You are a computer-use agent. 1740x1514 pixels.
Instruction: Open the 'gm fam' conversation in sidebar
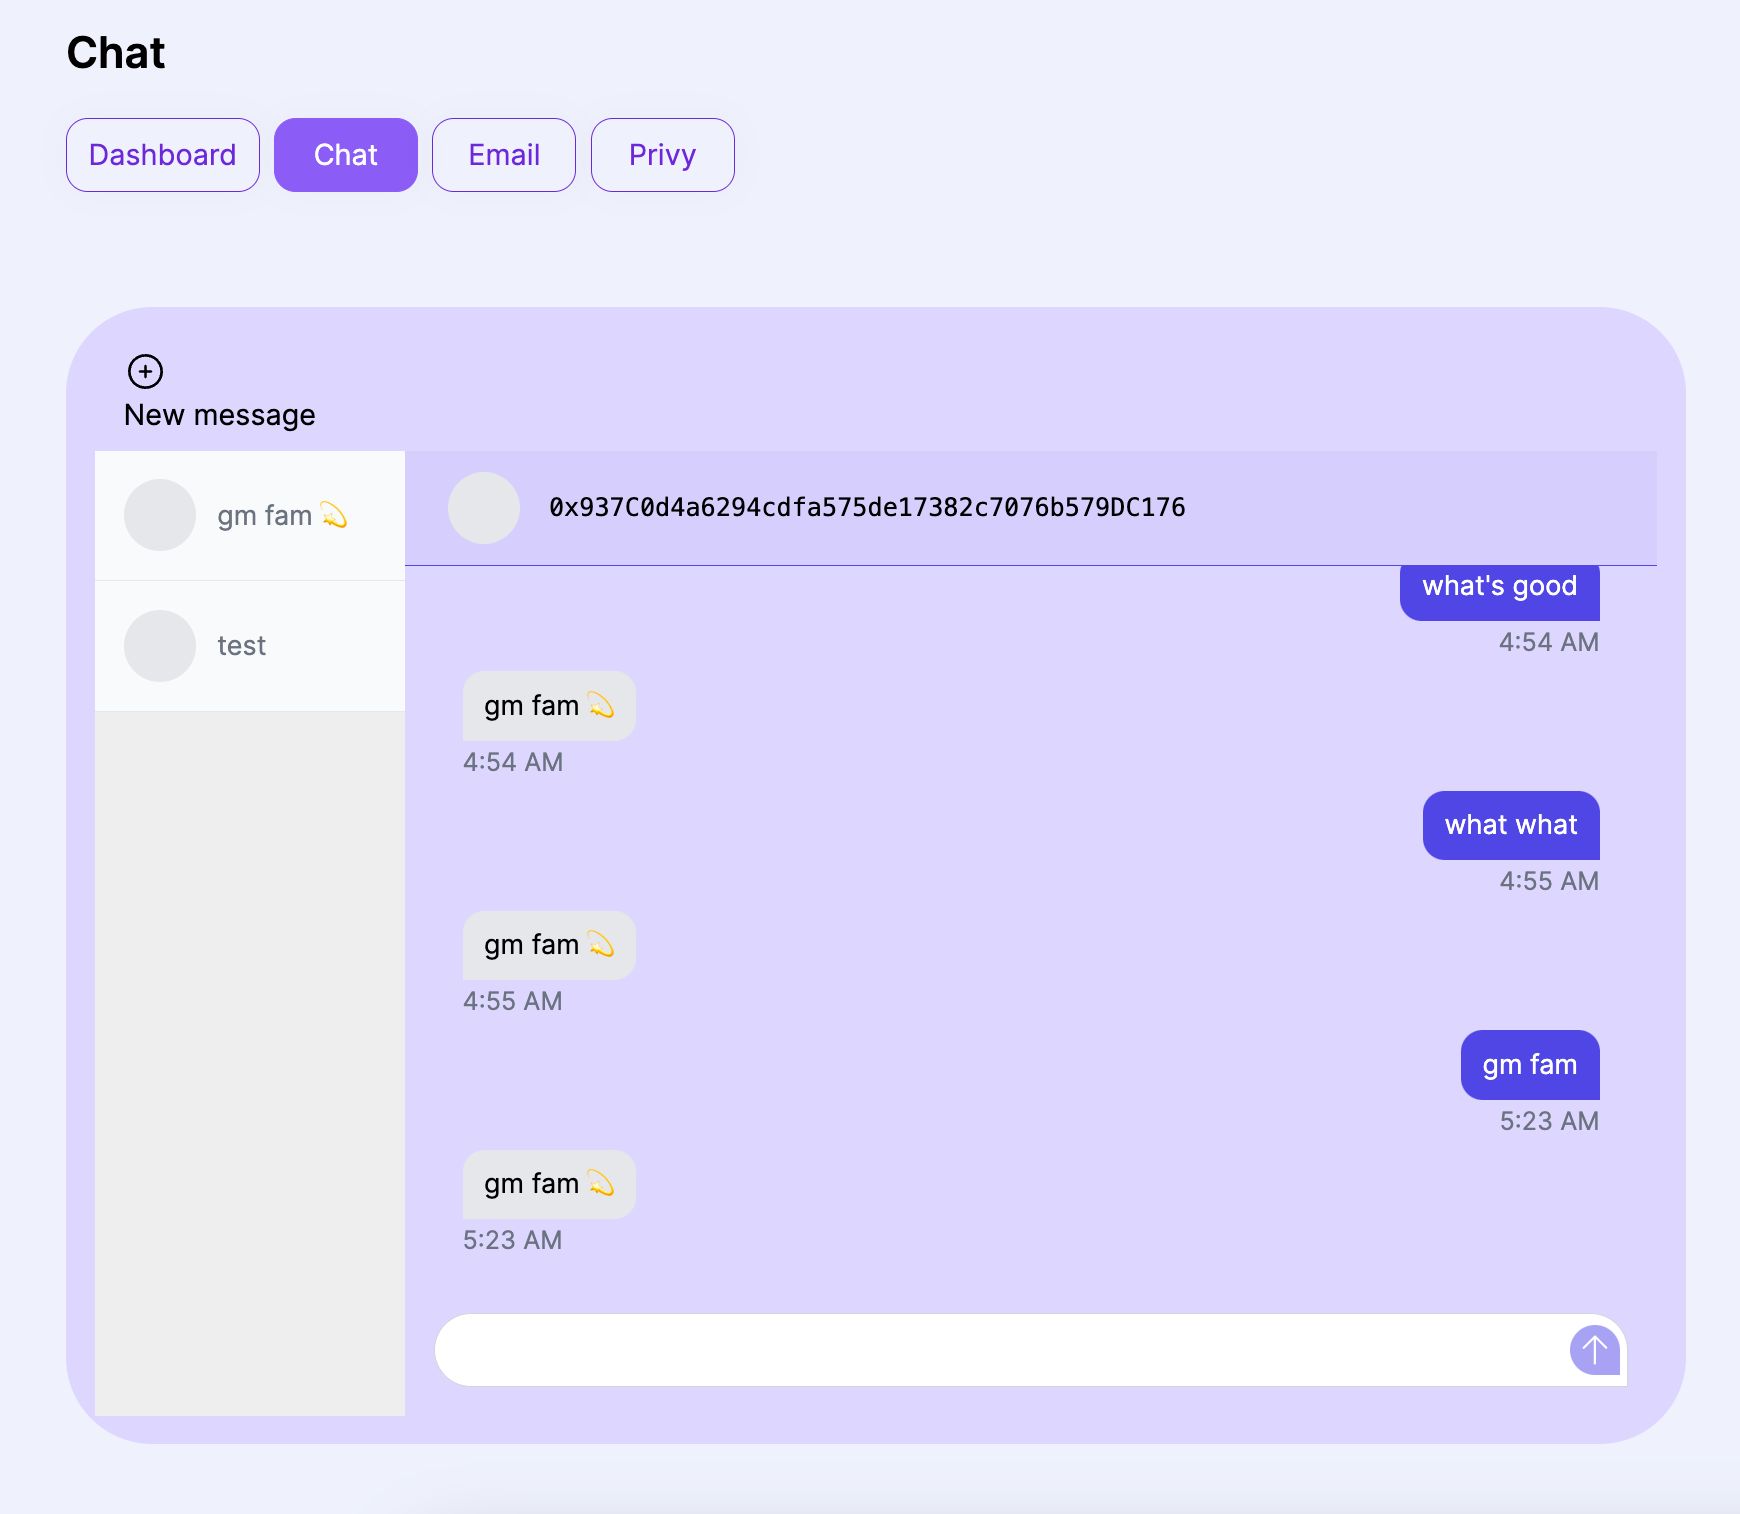pyautogui.click(x=250, y=515)
